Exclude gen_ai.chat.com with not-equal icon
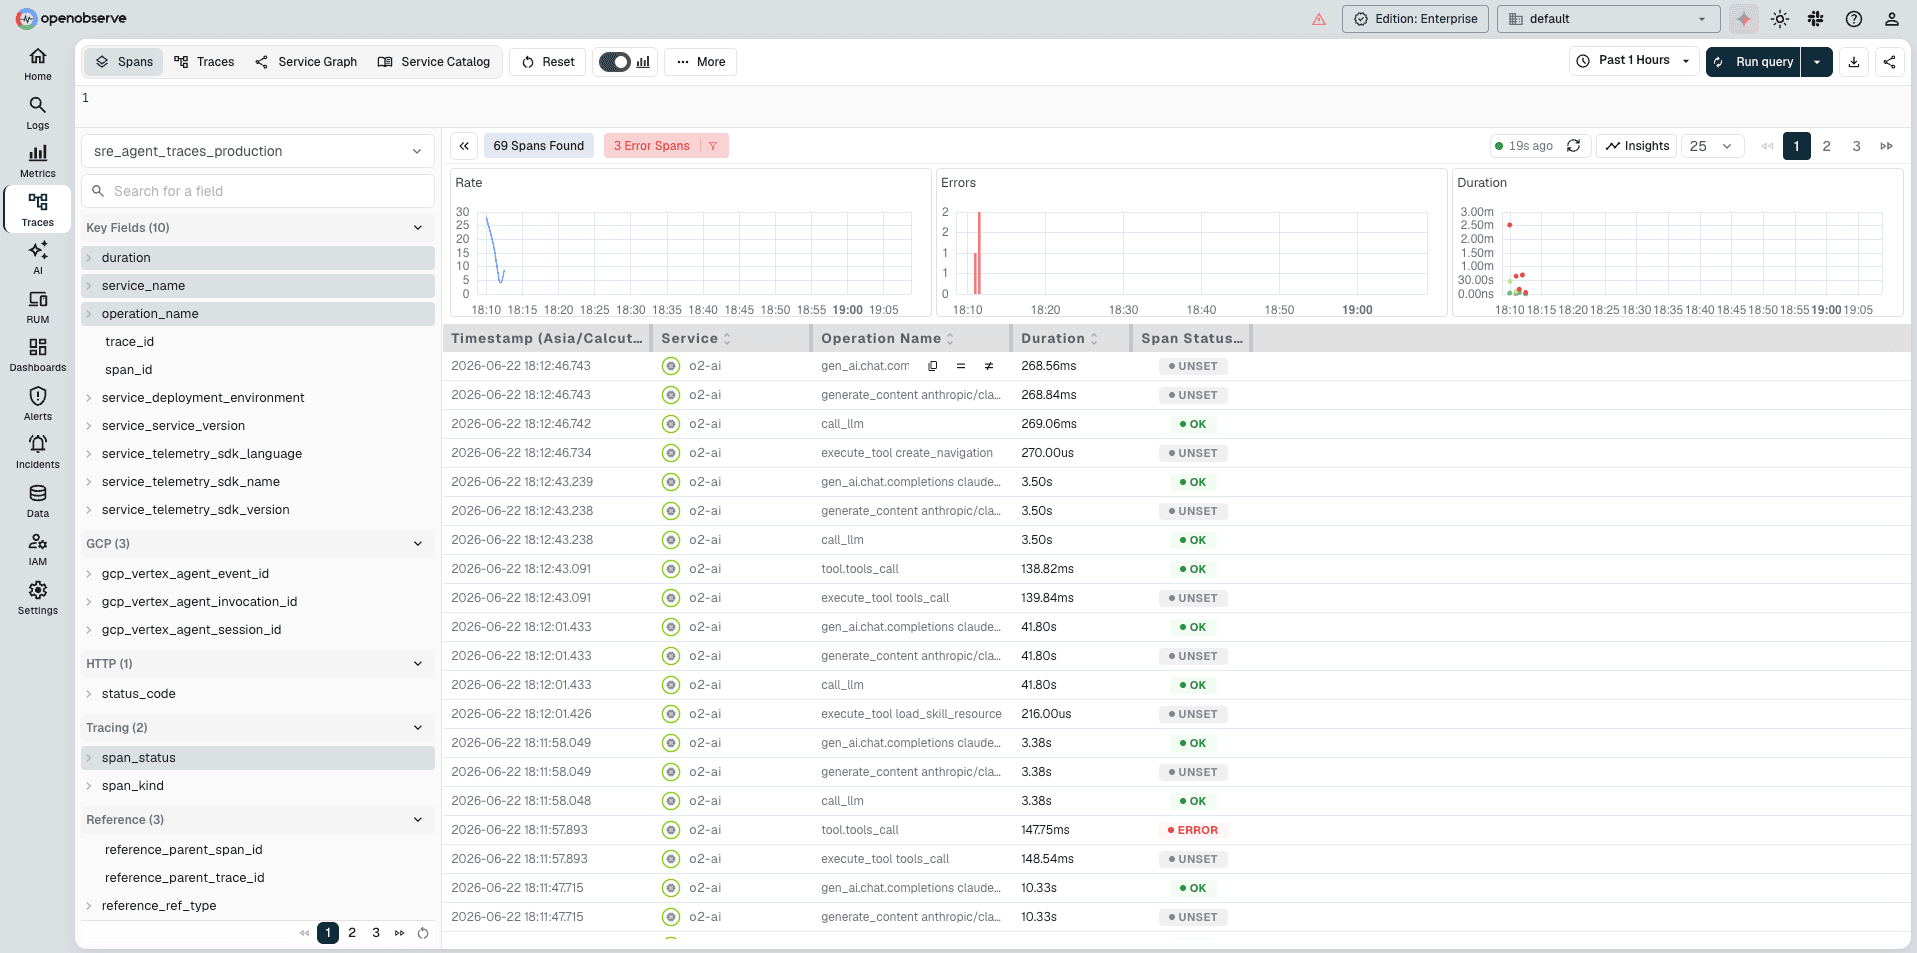The image size is (1917, 953). coord(989,366)
